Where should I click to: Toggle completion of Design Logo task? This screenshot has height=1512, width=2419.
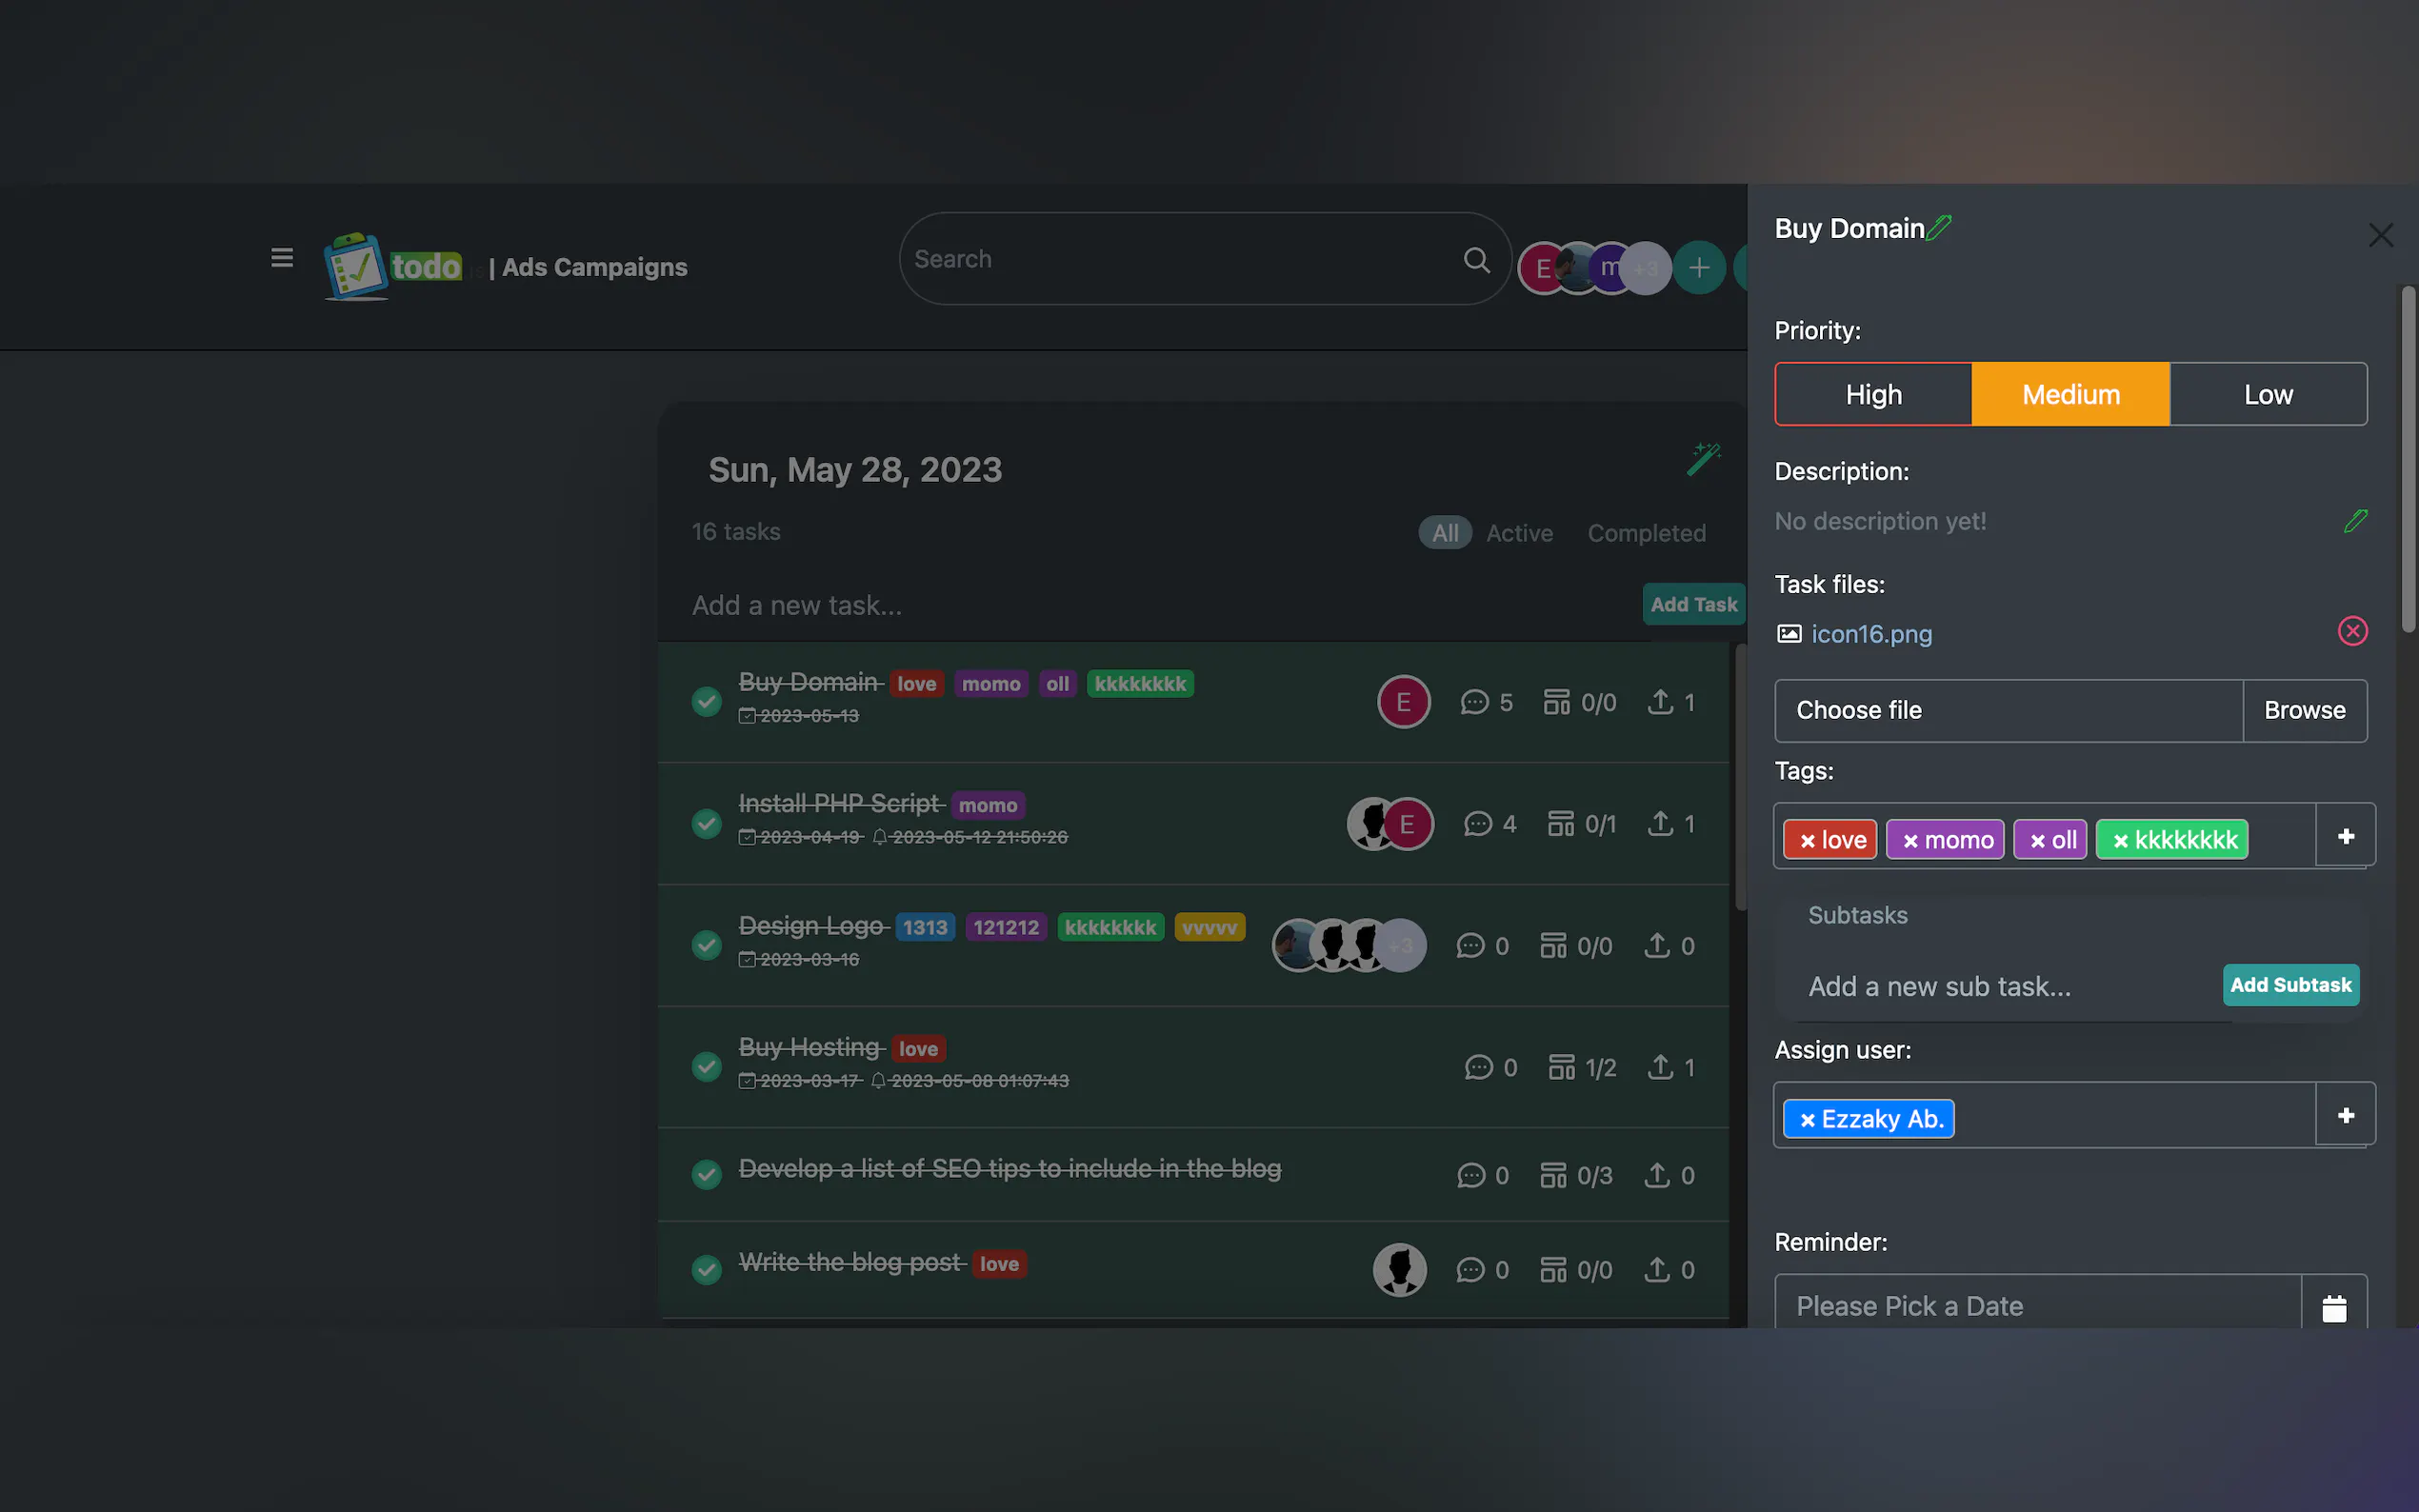[x=707, y=944]
